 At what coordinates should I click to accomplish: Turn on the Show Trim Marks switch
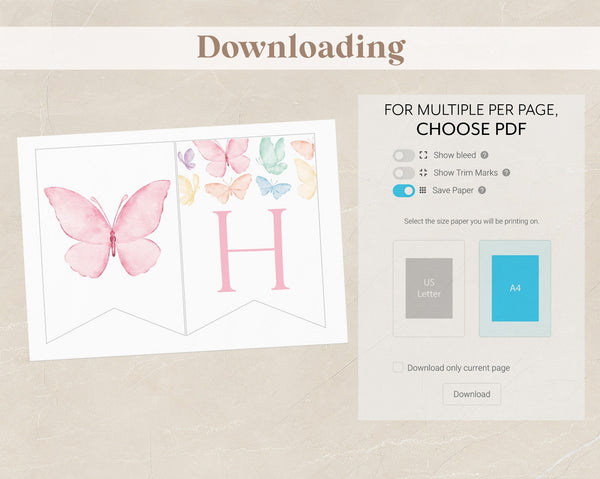pyautogui.click(x=404, y=173)
